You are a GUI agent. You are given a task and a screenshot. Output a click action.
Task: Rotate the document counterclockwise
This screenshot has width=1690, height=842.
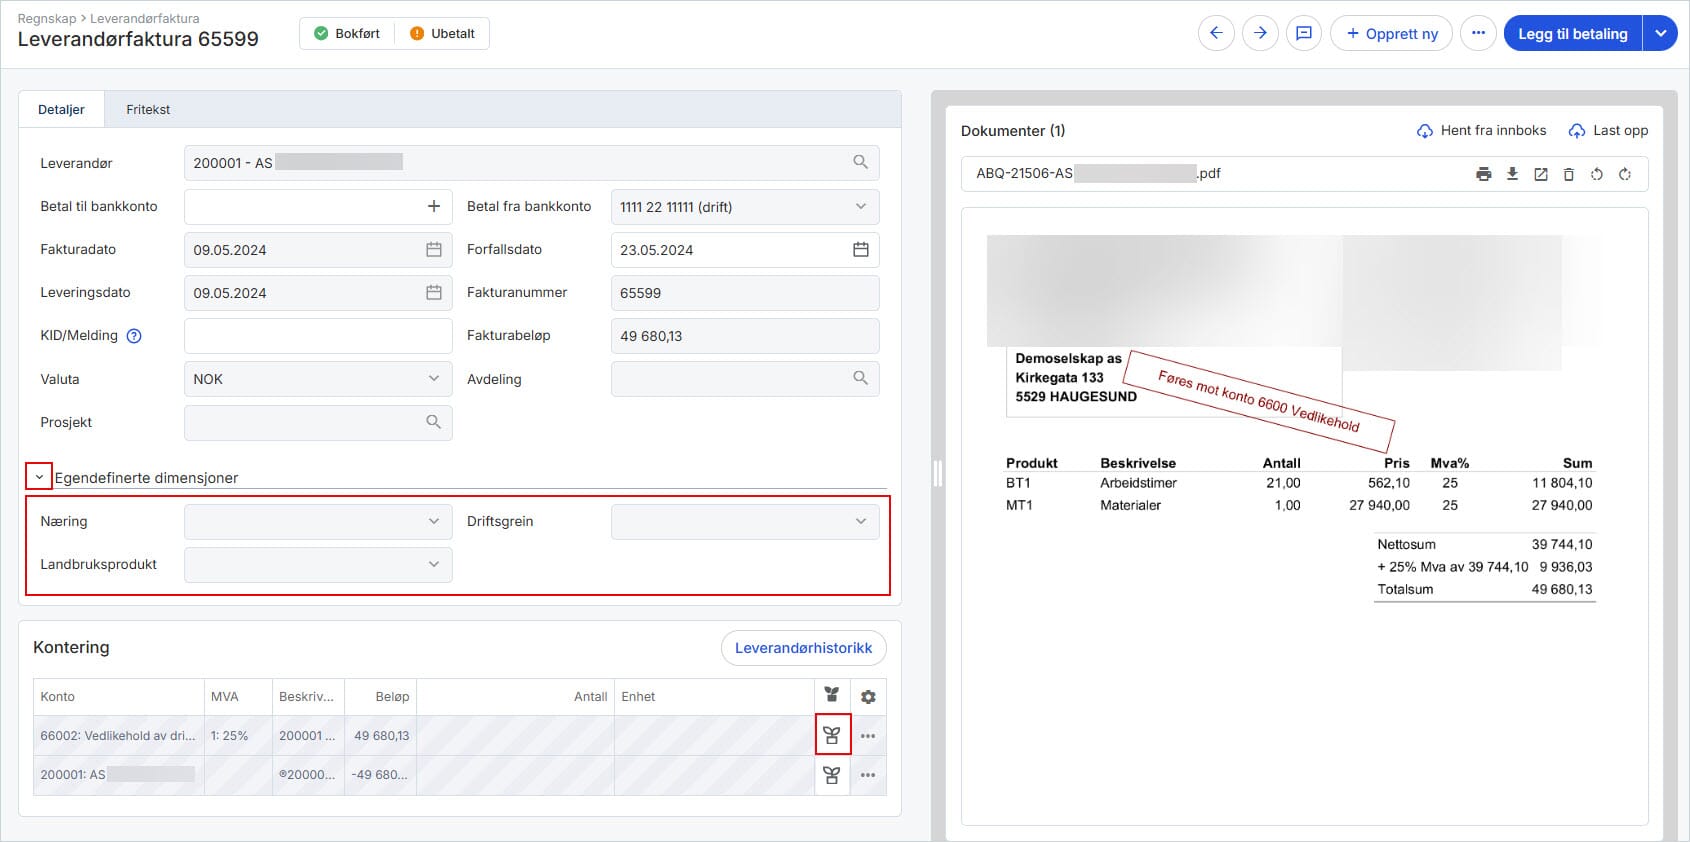tap(1597, 174)
